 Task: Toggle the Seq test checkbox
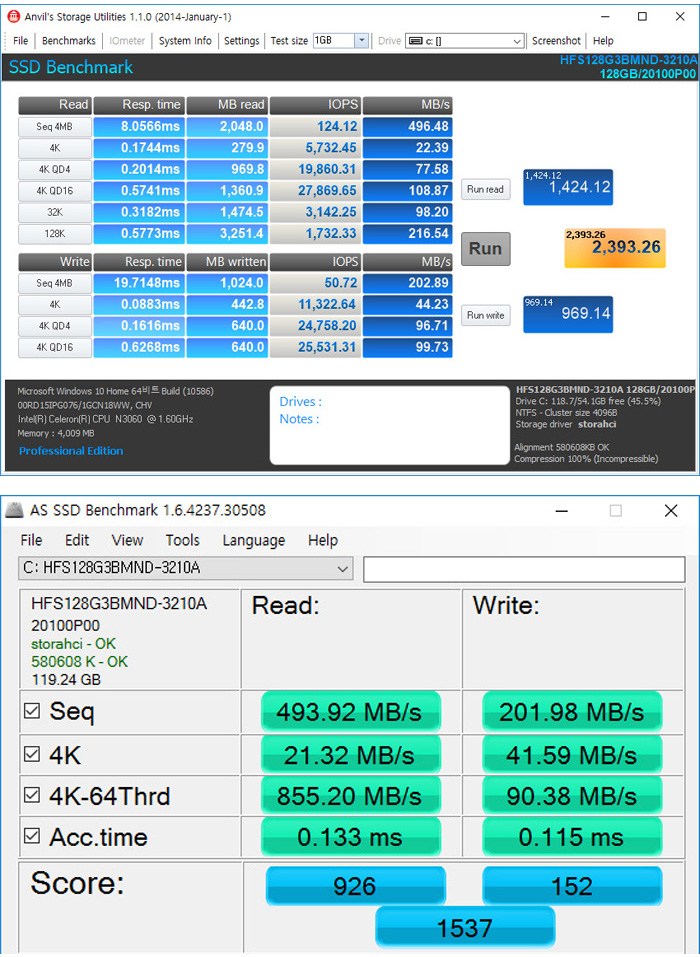[32, 712]
